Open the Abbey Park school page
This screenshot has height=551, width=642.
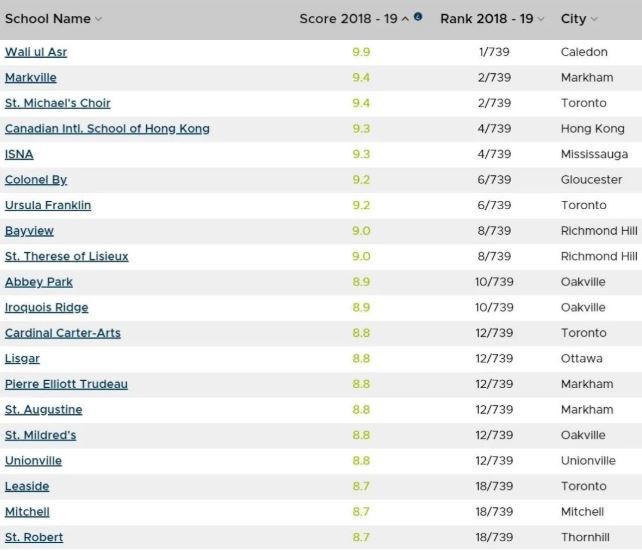point(39,282)
